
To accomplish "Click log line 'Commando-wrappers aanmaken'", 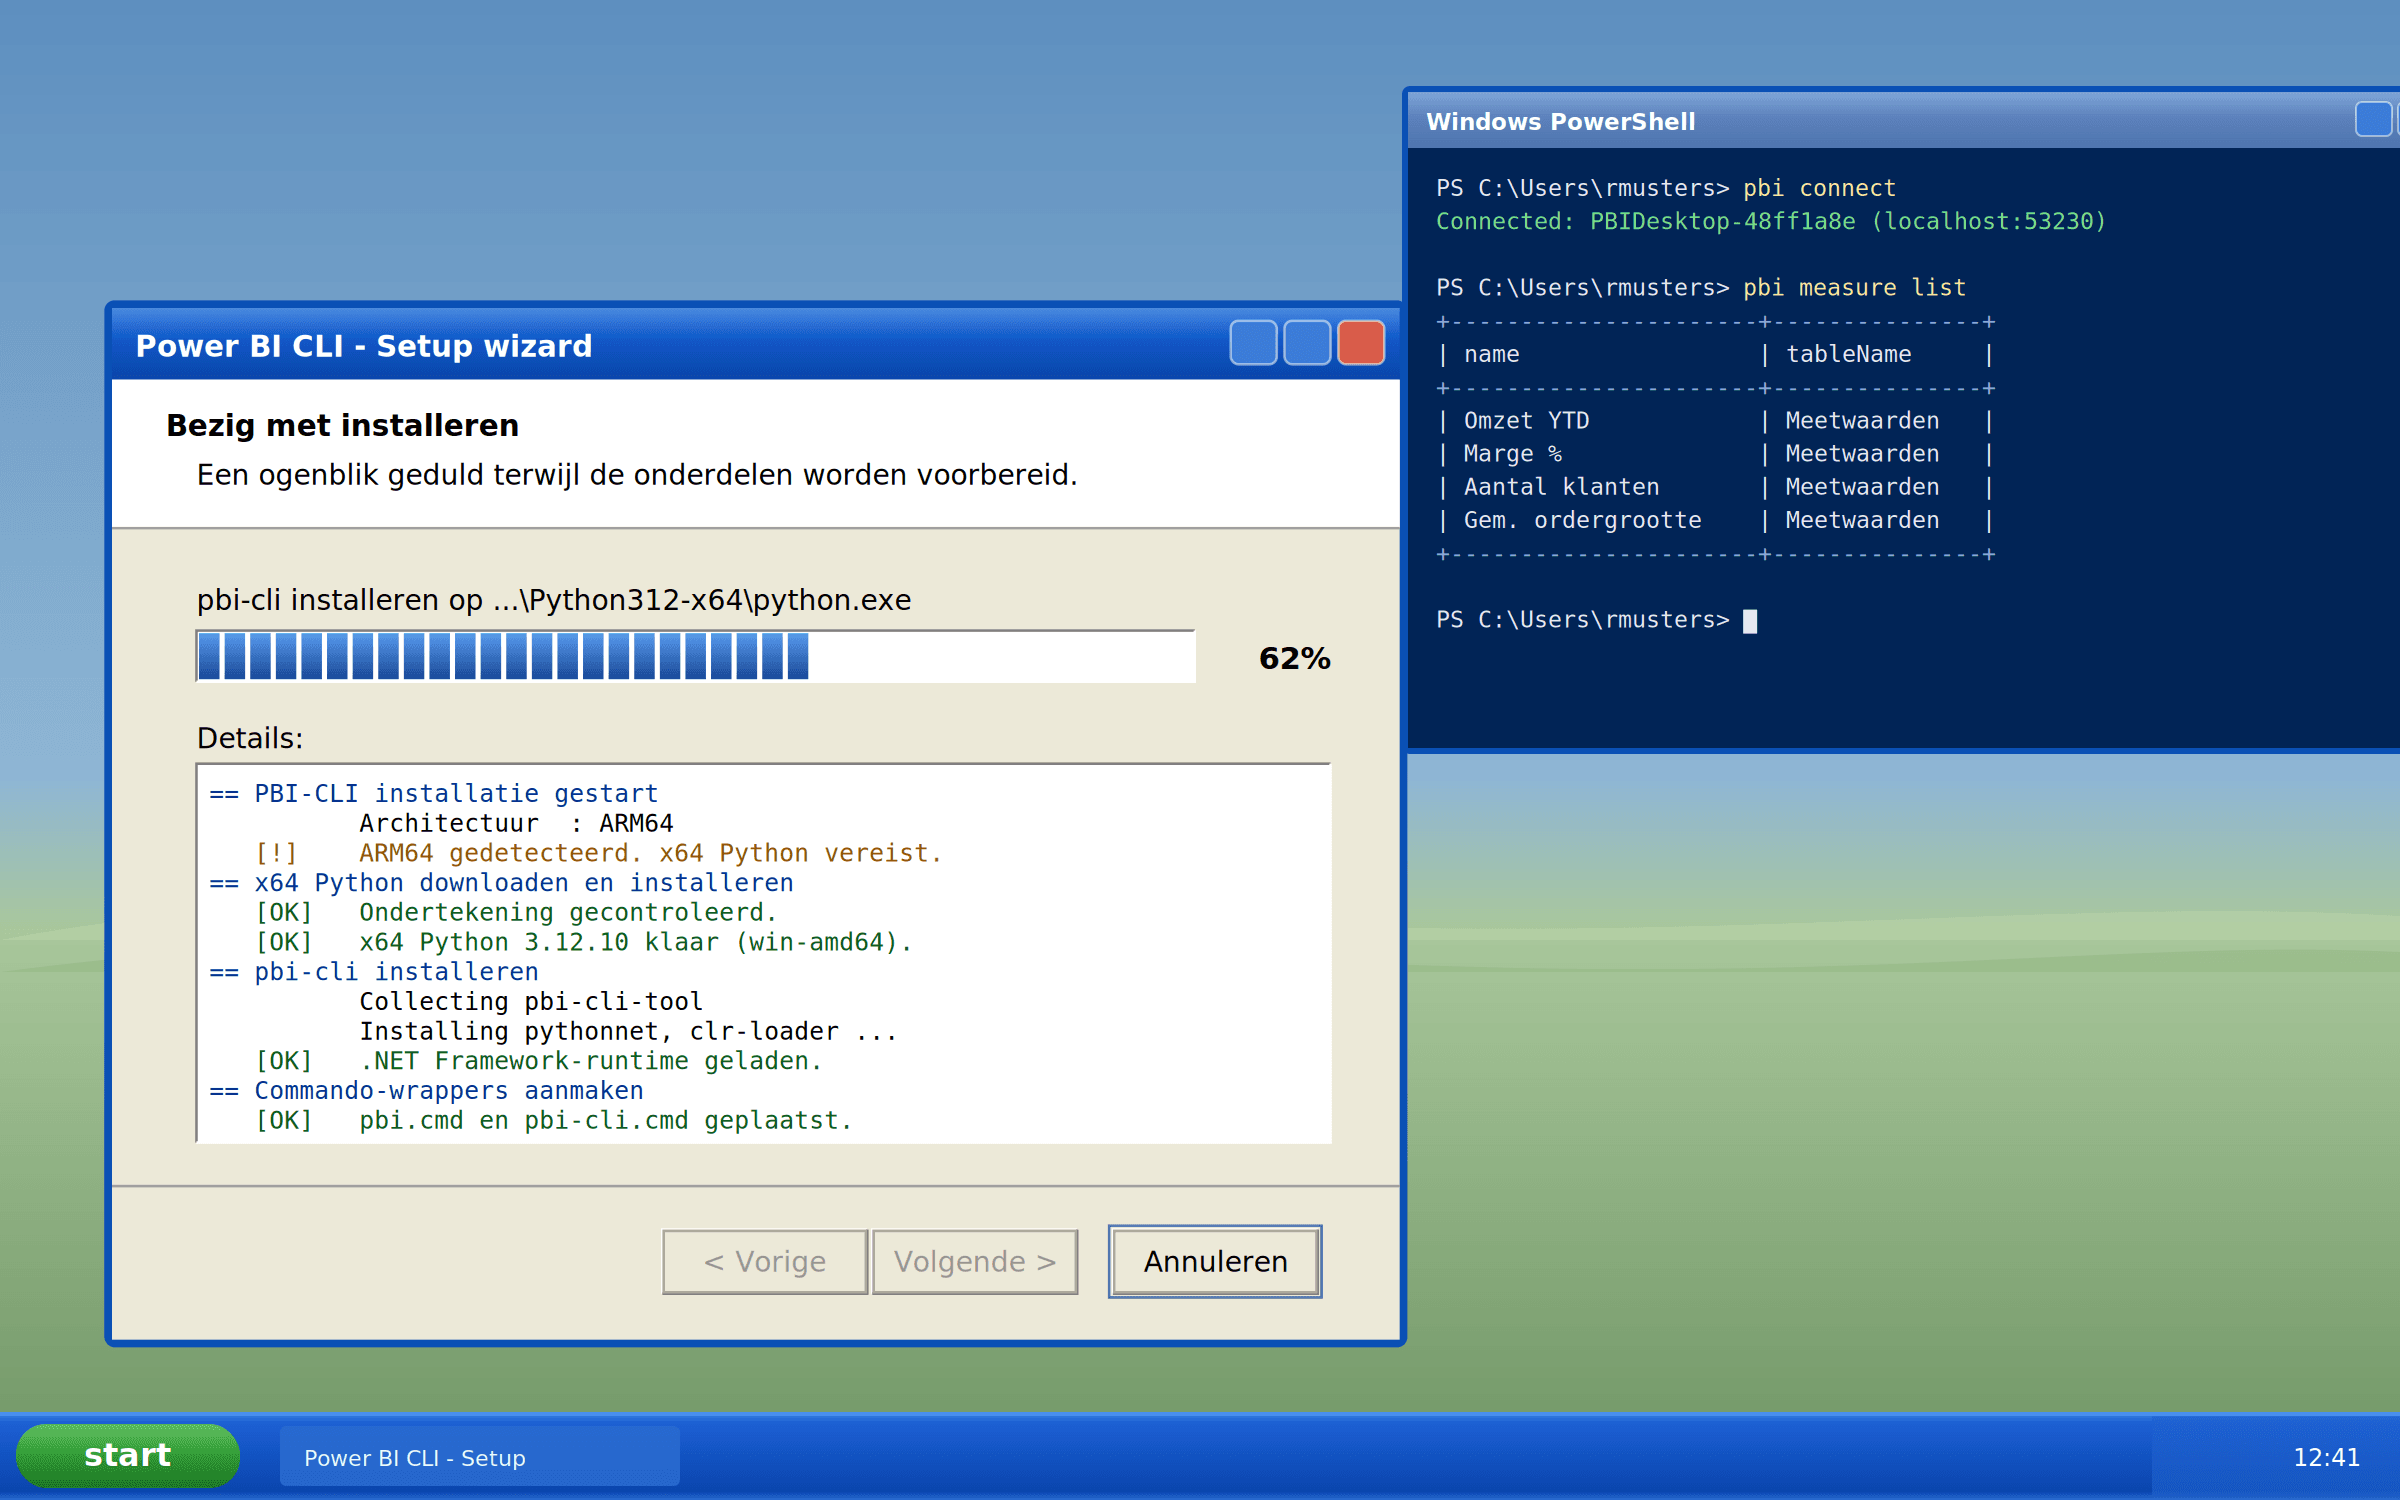I will point(426,1090).
